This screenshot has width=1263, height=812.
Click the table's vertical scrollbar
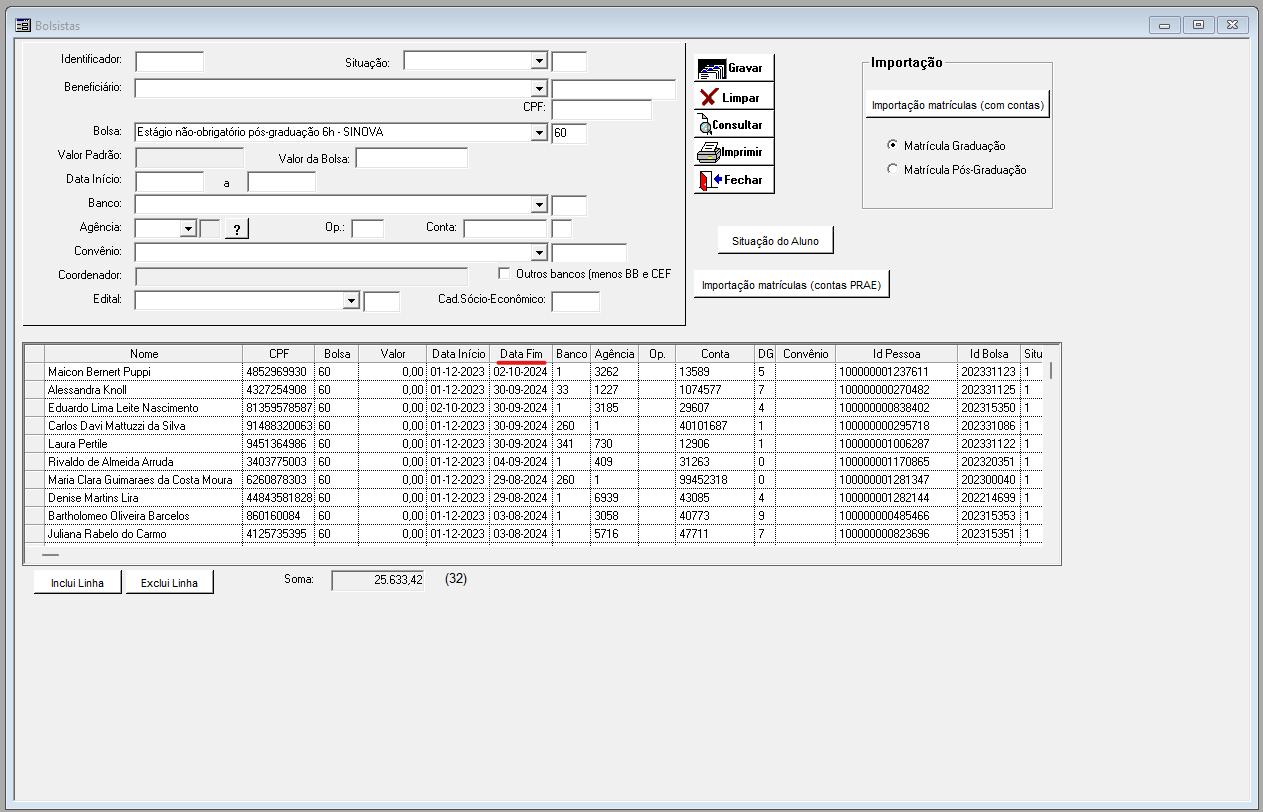point(1050,450)
